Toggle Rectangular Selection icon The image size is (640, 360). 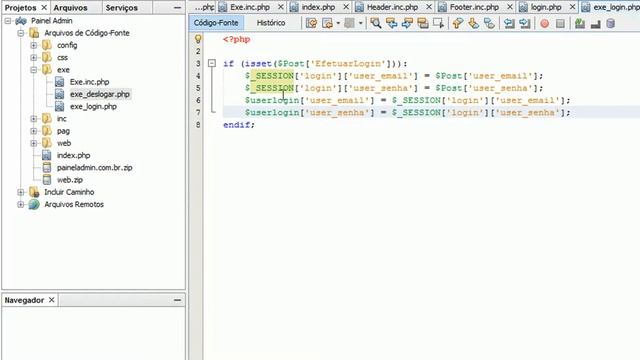click(x=438, y=23)
